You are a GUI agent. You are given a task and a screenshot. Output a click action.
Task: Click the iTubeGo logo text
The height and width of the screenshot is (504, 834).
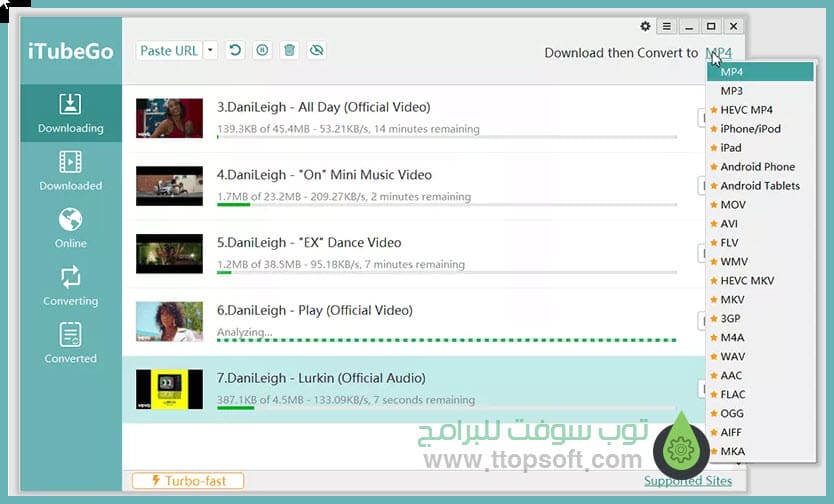71,51
